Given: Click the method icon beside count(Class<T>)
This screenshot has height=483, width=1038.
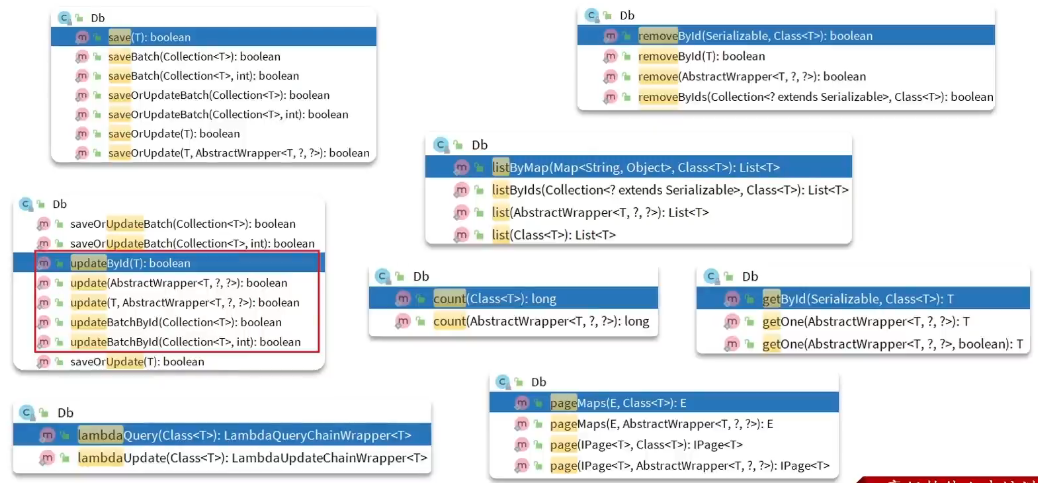Looking at the screenshot, I should [x=403, y=298].
